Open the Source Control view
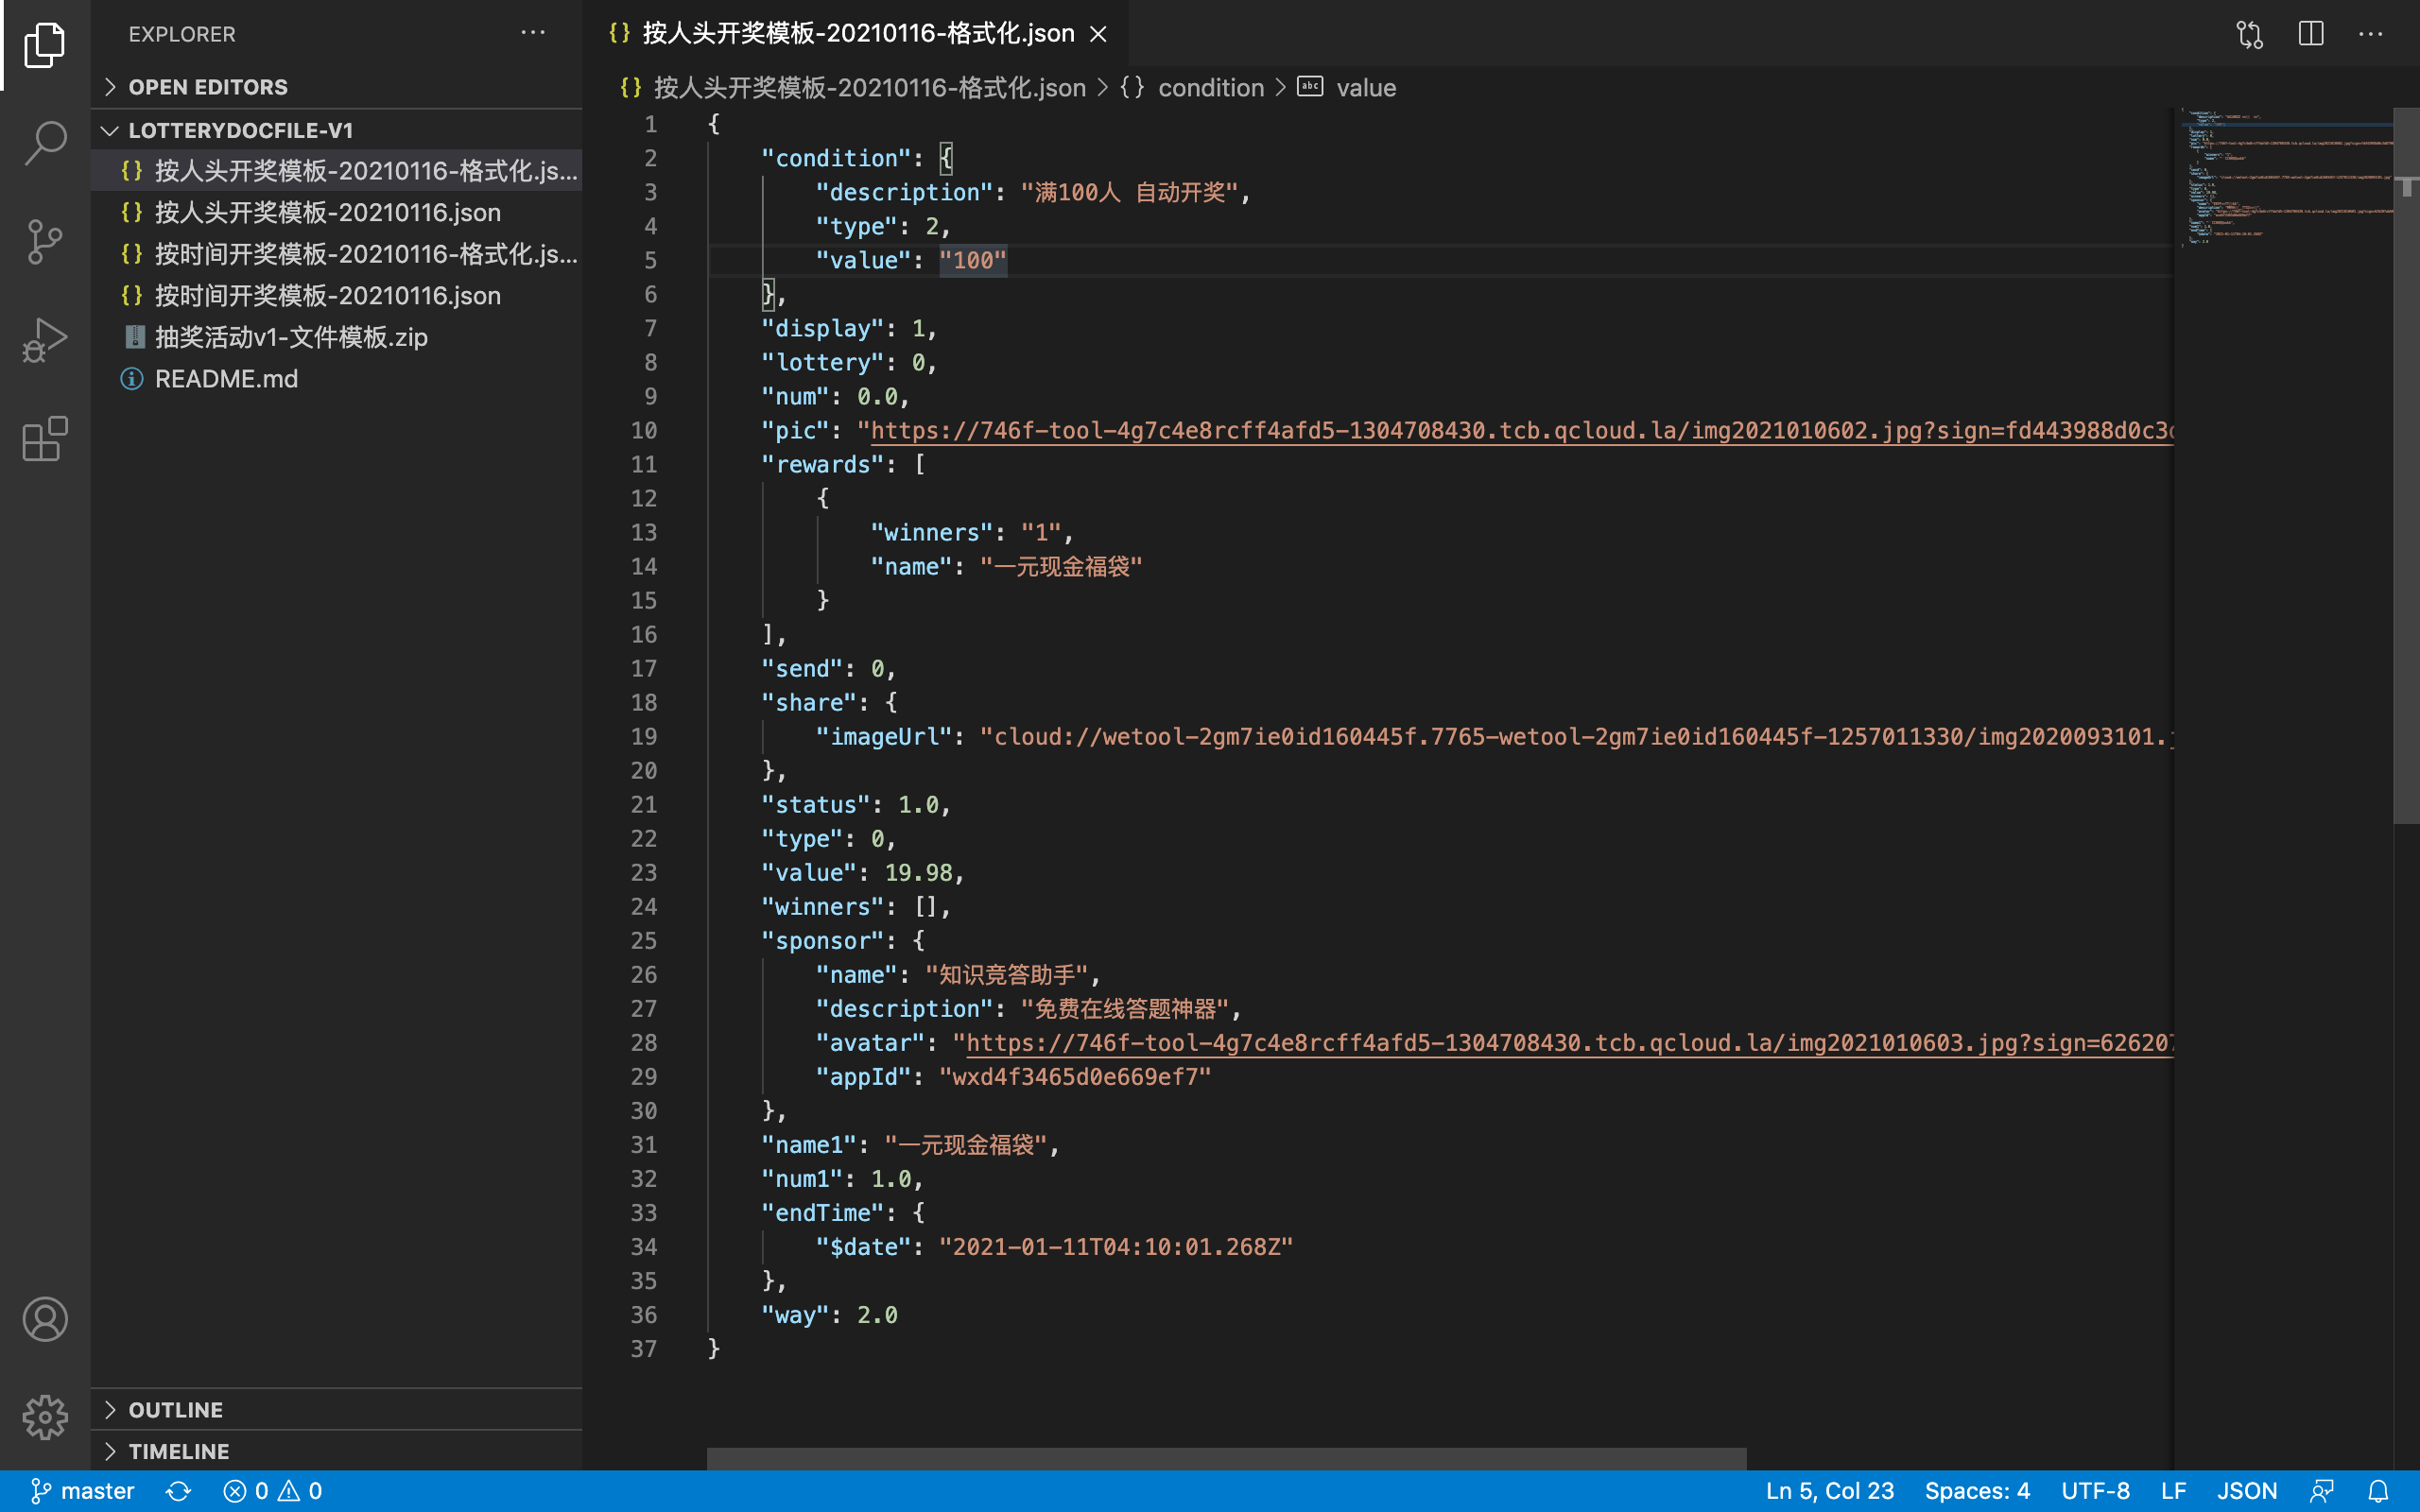 (x=45, y=242)
